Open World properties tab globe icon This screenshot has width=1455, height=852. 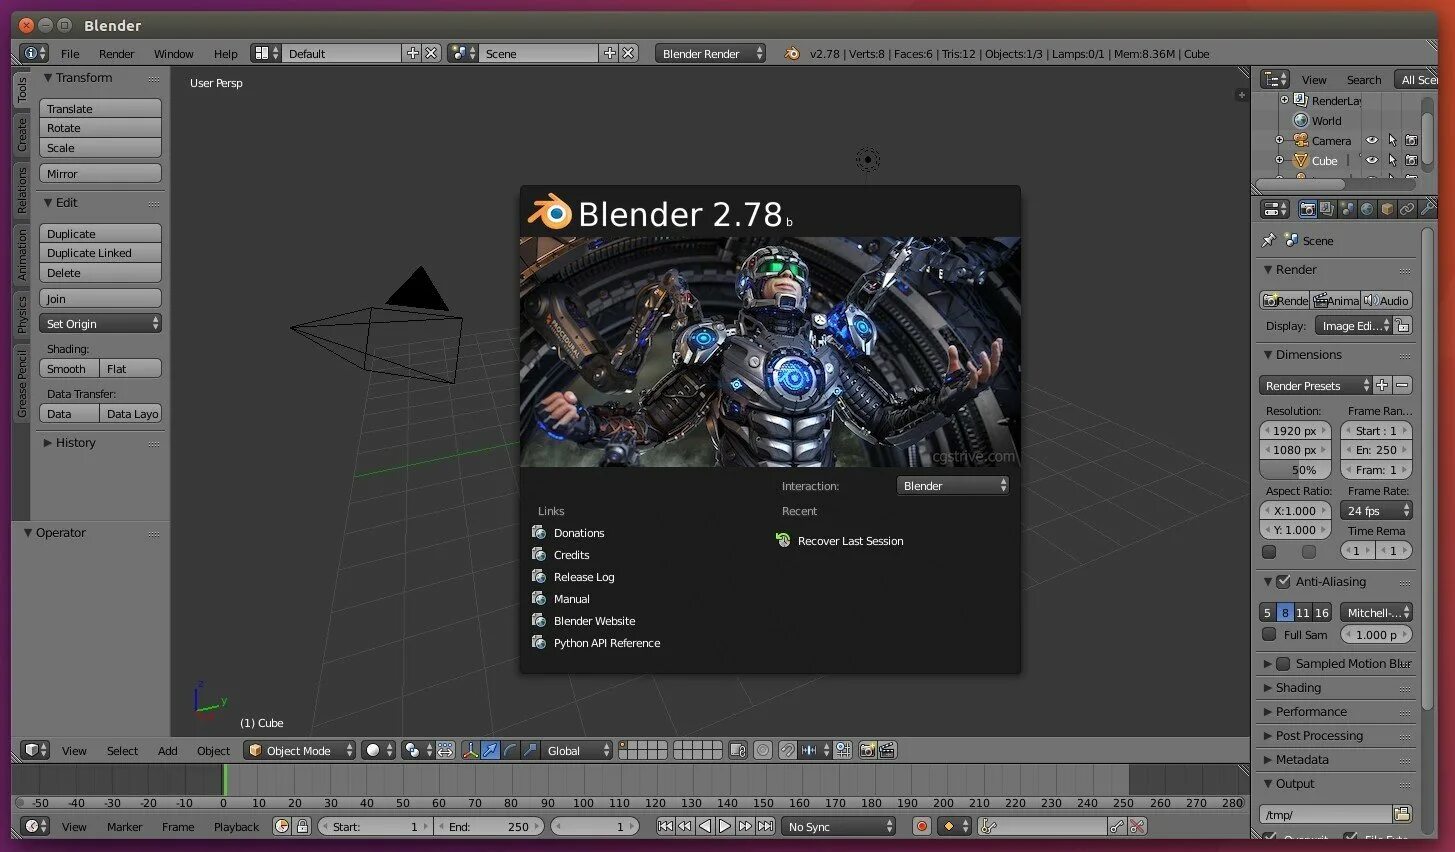pyautogui.click(x=1367, y=209)
